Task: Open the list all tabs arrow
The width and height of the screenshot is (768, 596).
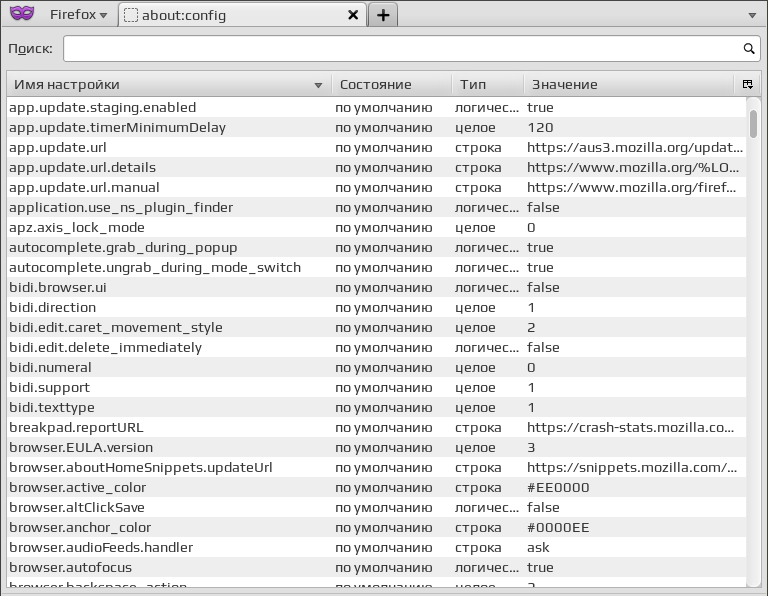Action: (752, 15)
